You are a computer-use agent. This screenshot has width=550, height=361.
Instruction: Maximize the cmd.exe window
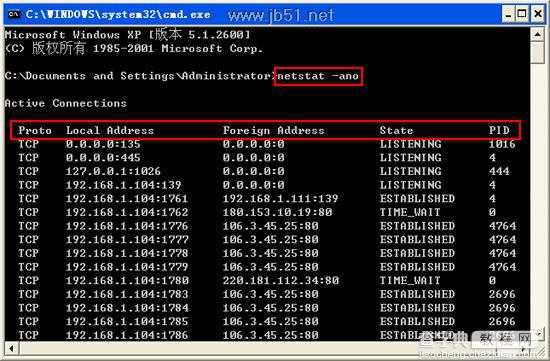[522, 15]
